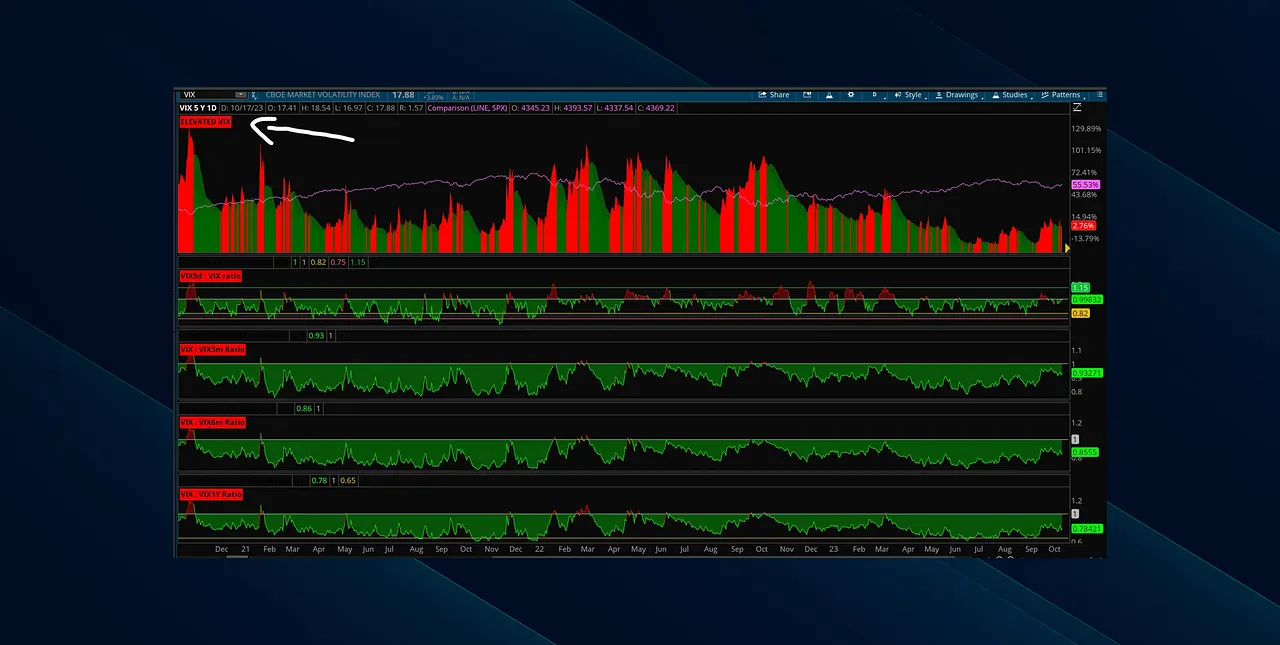Click the green 1.15 level bubble
This screenshot has width=1280, height=645.
coord(1080,288)
